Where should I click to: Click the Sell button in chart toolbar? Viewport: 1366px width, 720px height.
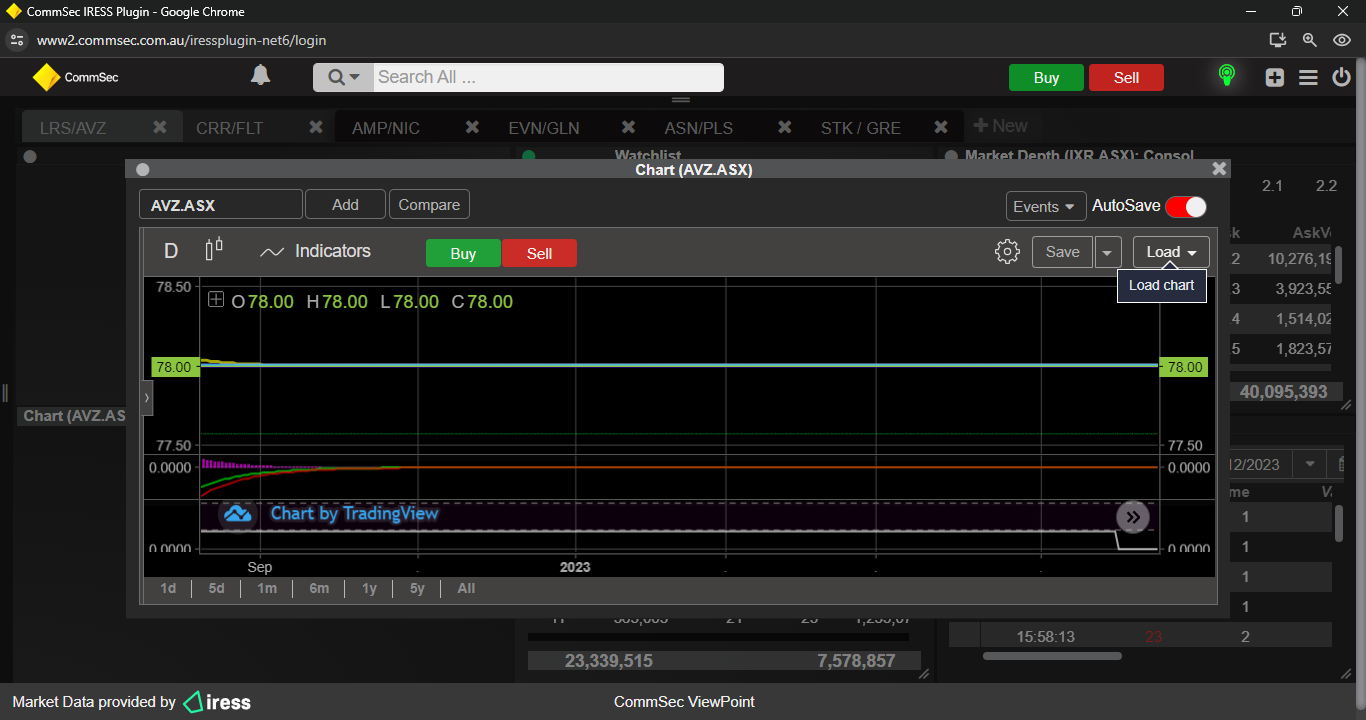[539, 253]
